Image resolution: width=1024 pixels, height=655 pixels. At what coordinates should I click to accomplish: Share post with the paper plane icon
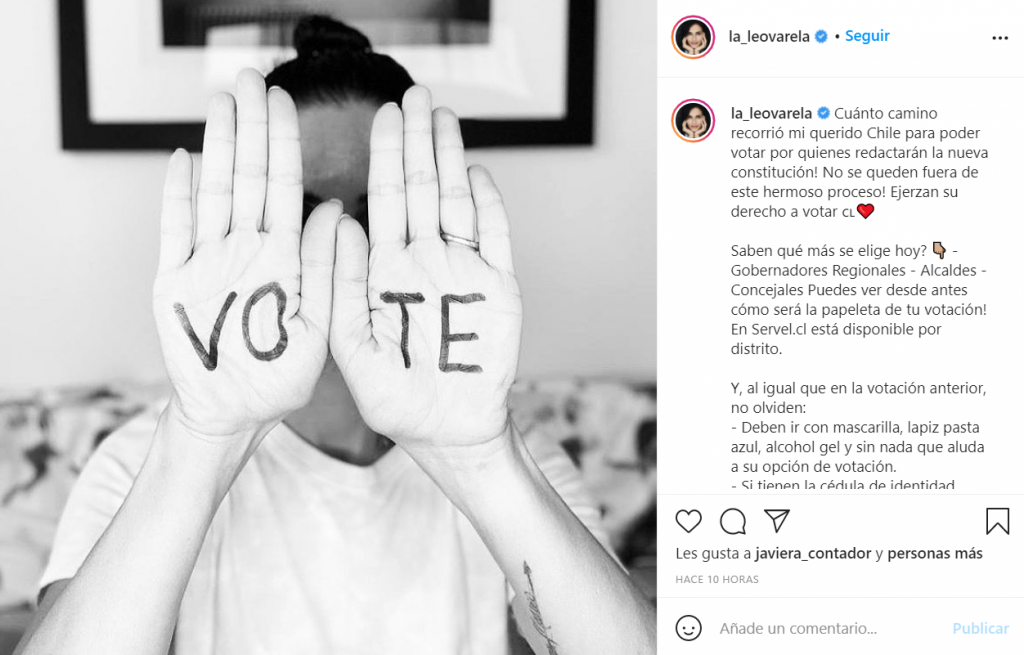coord(777,520)
